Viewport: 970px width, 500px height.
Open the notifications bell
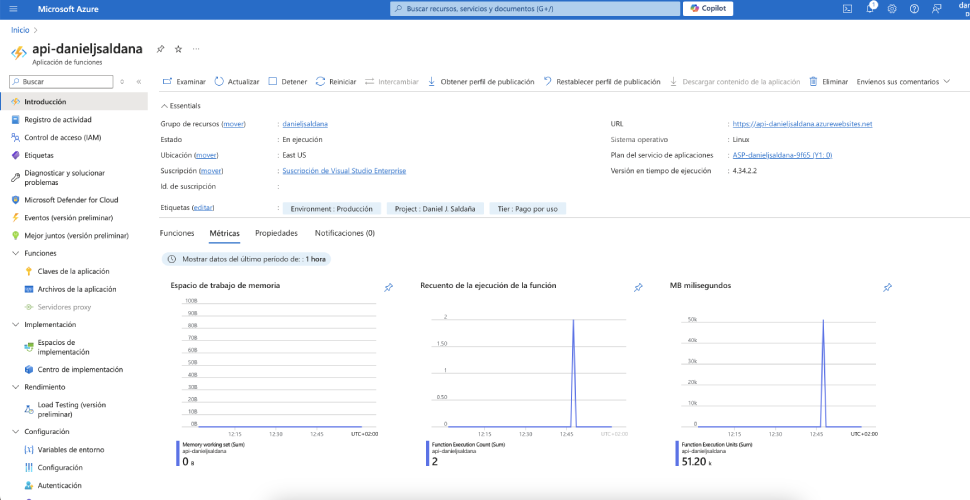[x=869, y=9]
